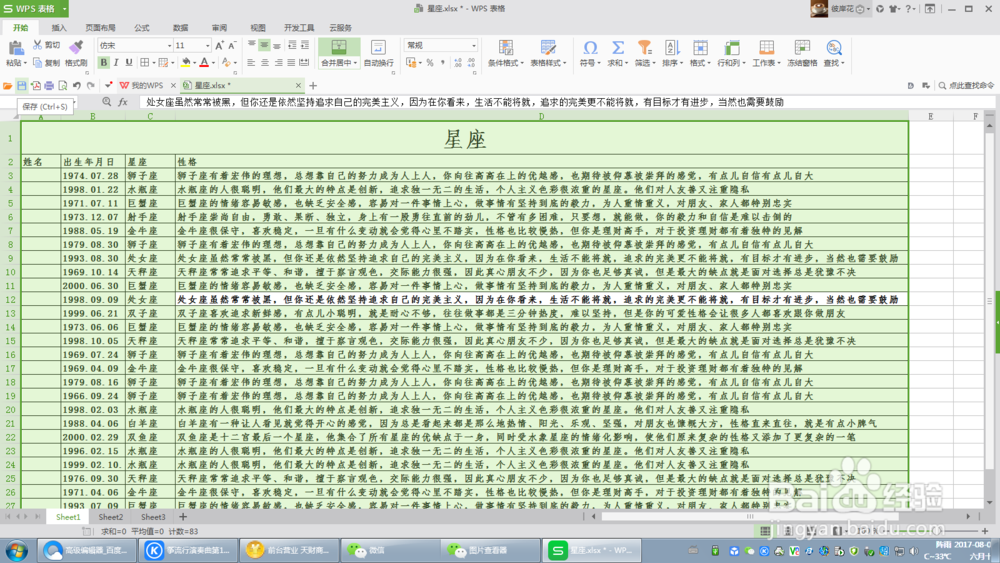Click the Sort (排序) A-Z icon

coord(672,48)
